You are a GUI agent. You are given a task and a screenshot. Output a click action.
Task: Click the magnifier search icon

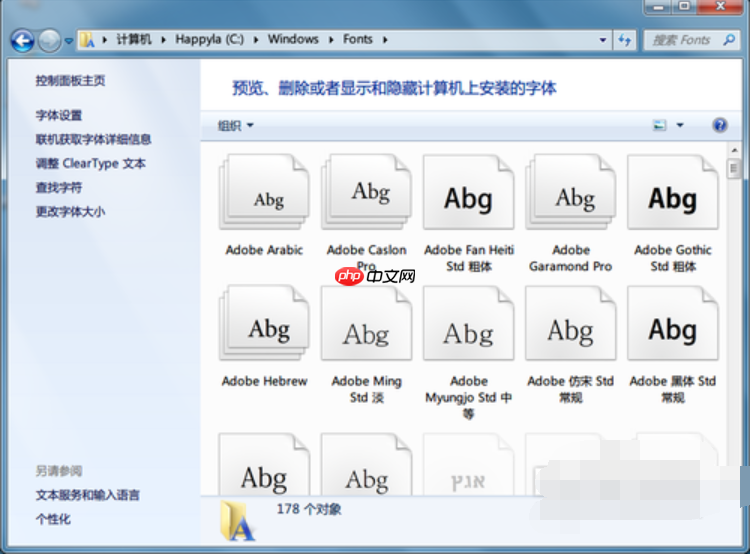coord(728,40)
